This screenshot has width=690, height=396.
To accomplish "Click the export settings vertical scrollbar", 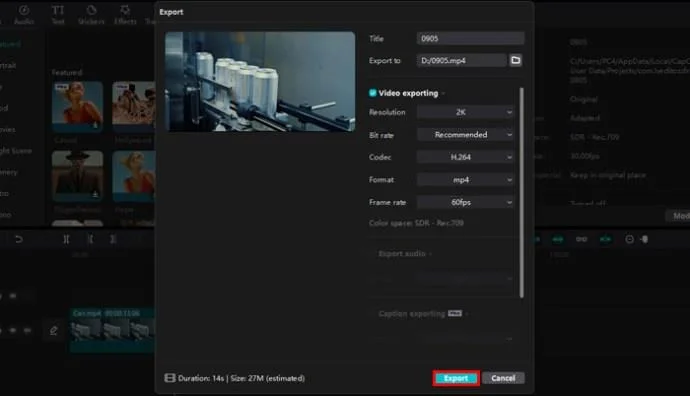I will 521,192.
